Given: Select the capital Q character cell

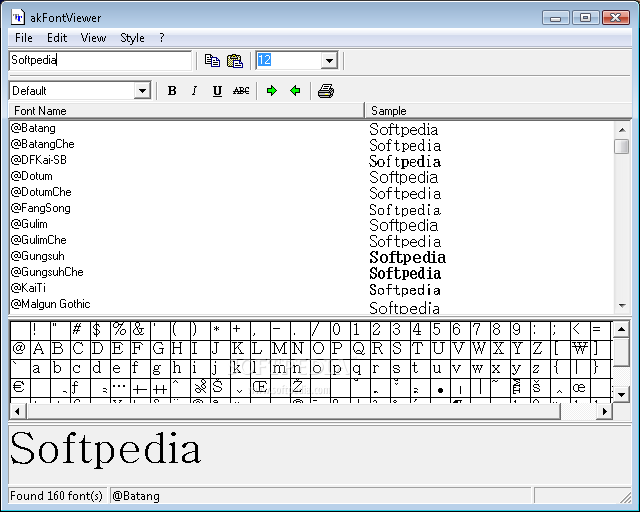Looking at the screenshot, I should pos(358,349).
